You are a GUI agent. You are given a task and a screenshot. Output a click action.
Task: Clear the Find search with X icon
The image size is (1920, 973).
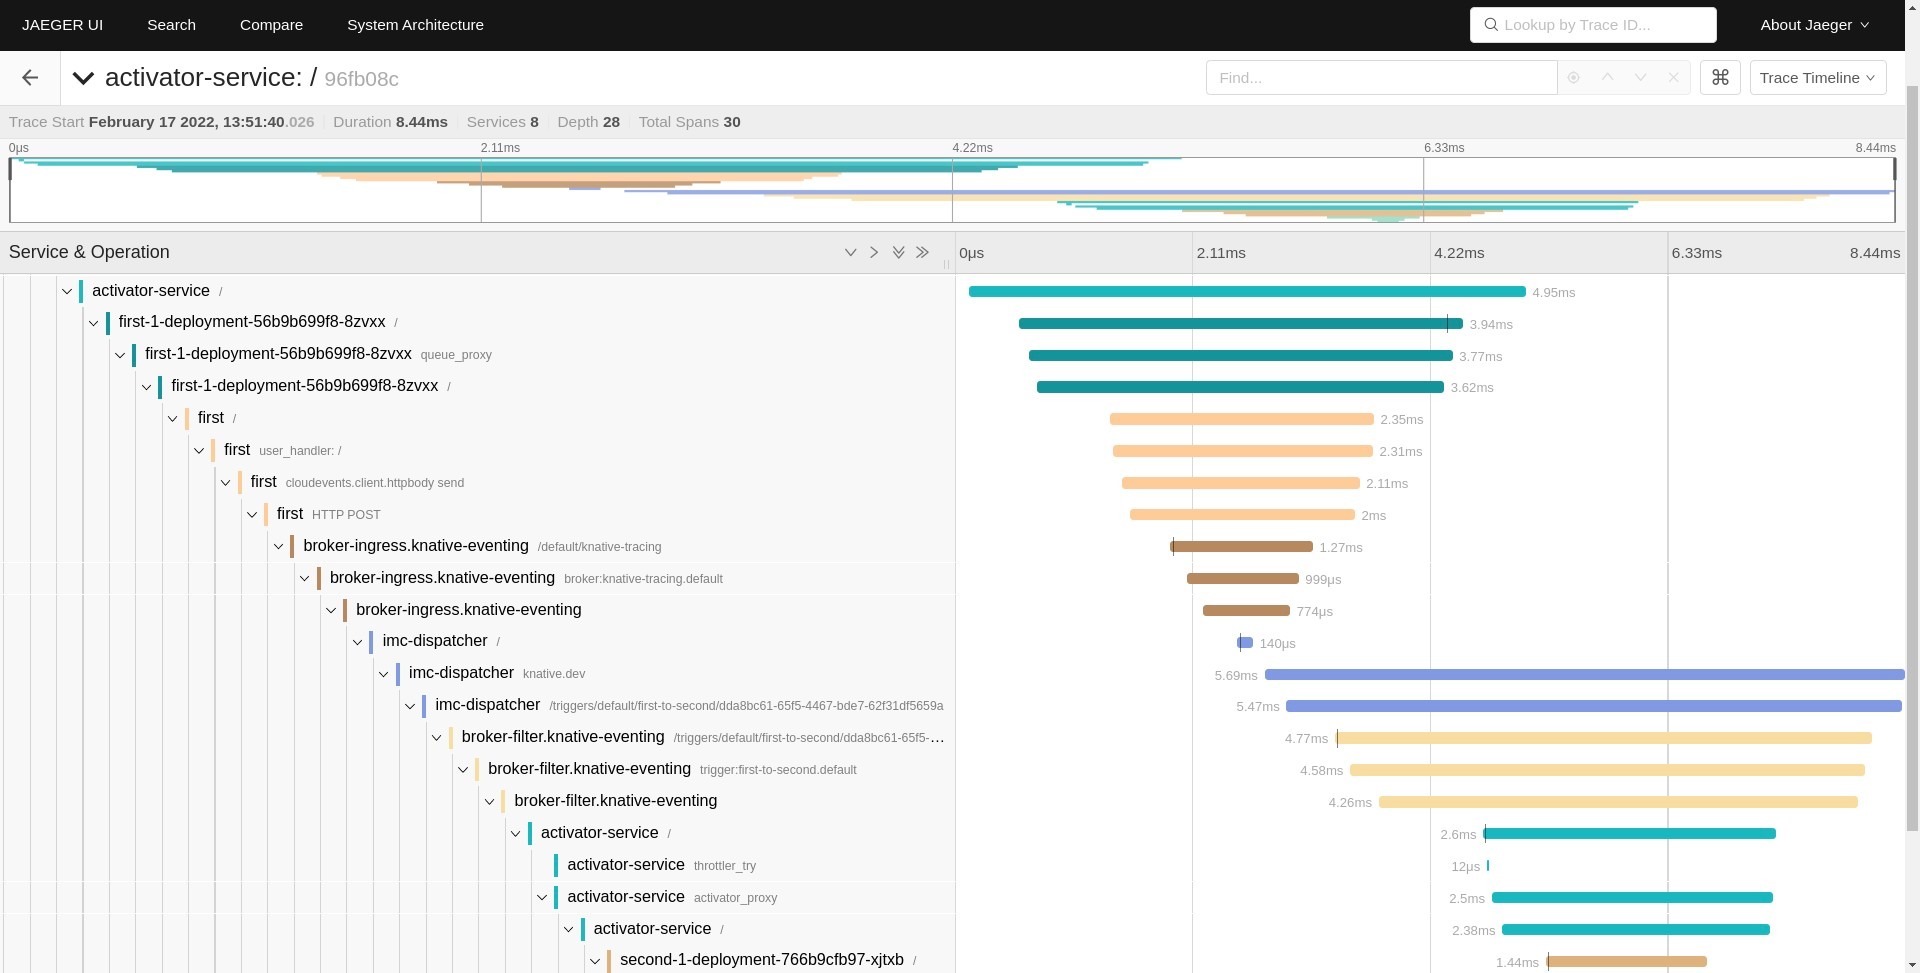coord(1673,78)
